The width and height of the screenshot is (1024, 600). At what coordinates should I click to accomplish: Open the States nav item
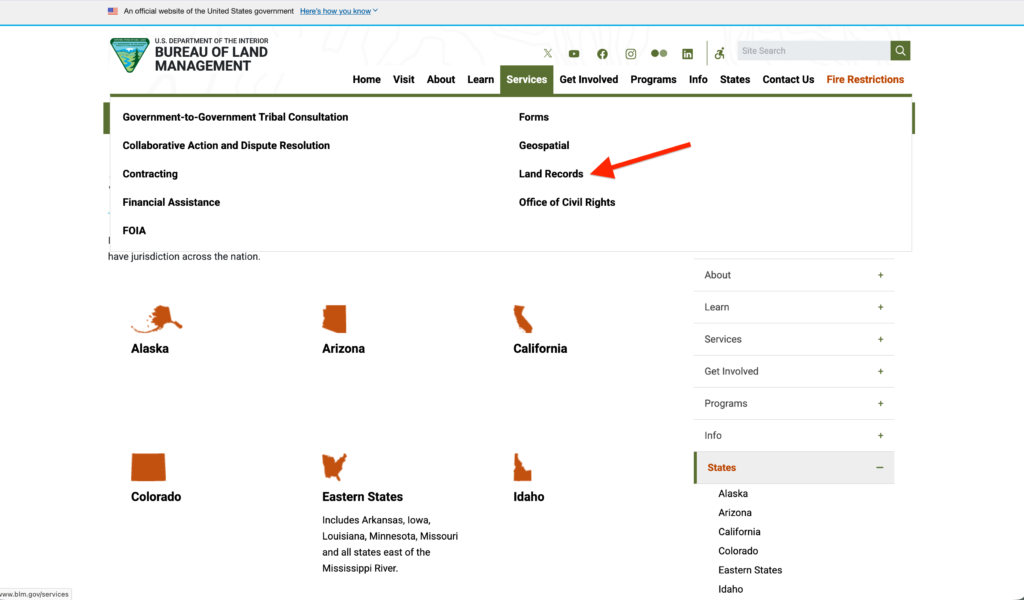pyautogui.click(x=735, y=79)
